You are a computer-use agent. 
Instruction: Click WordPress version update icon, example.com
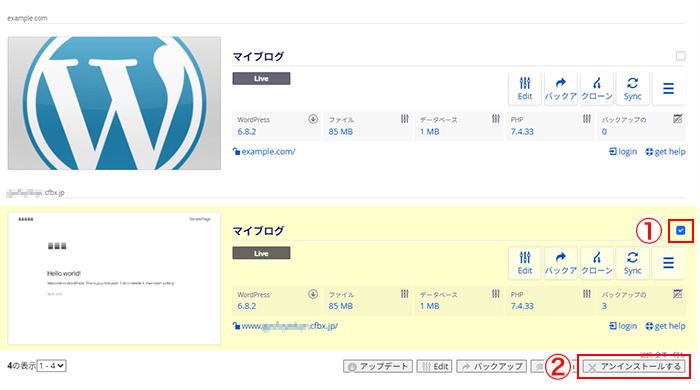313,119
